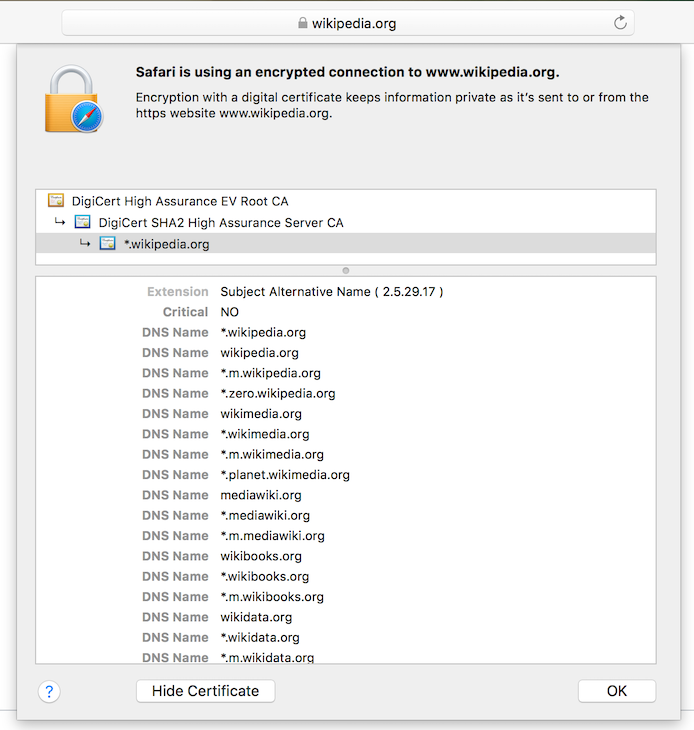Click the pane splitter handle dot
This screenshot has height=730, width=694.
pos(346,270)
